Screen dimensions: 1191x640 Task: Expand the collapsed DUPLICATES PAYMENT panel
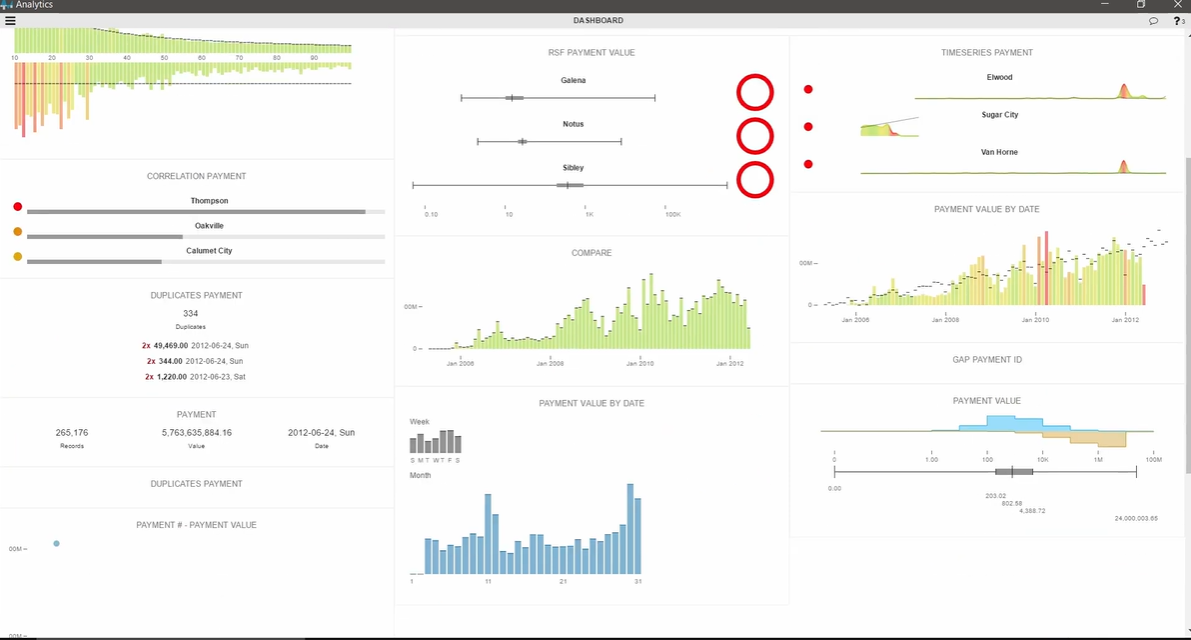(197, 484)
